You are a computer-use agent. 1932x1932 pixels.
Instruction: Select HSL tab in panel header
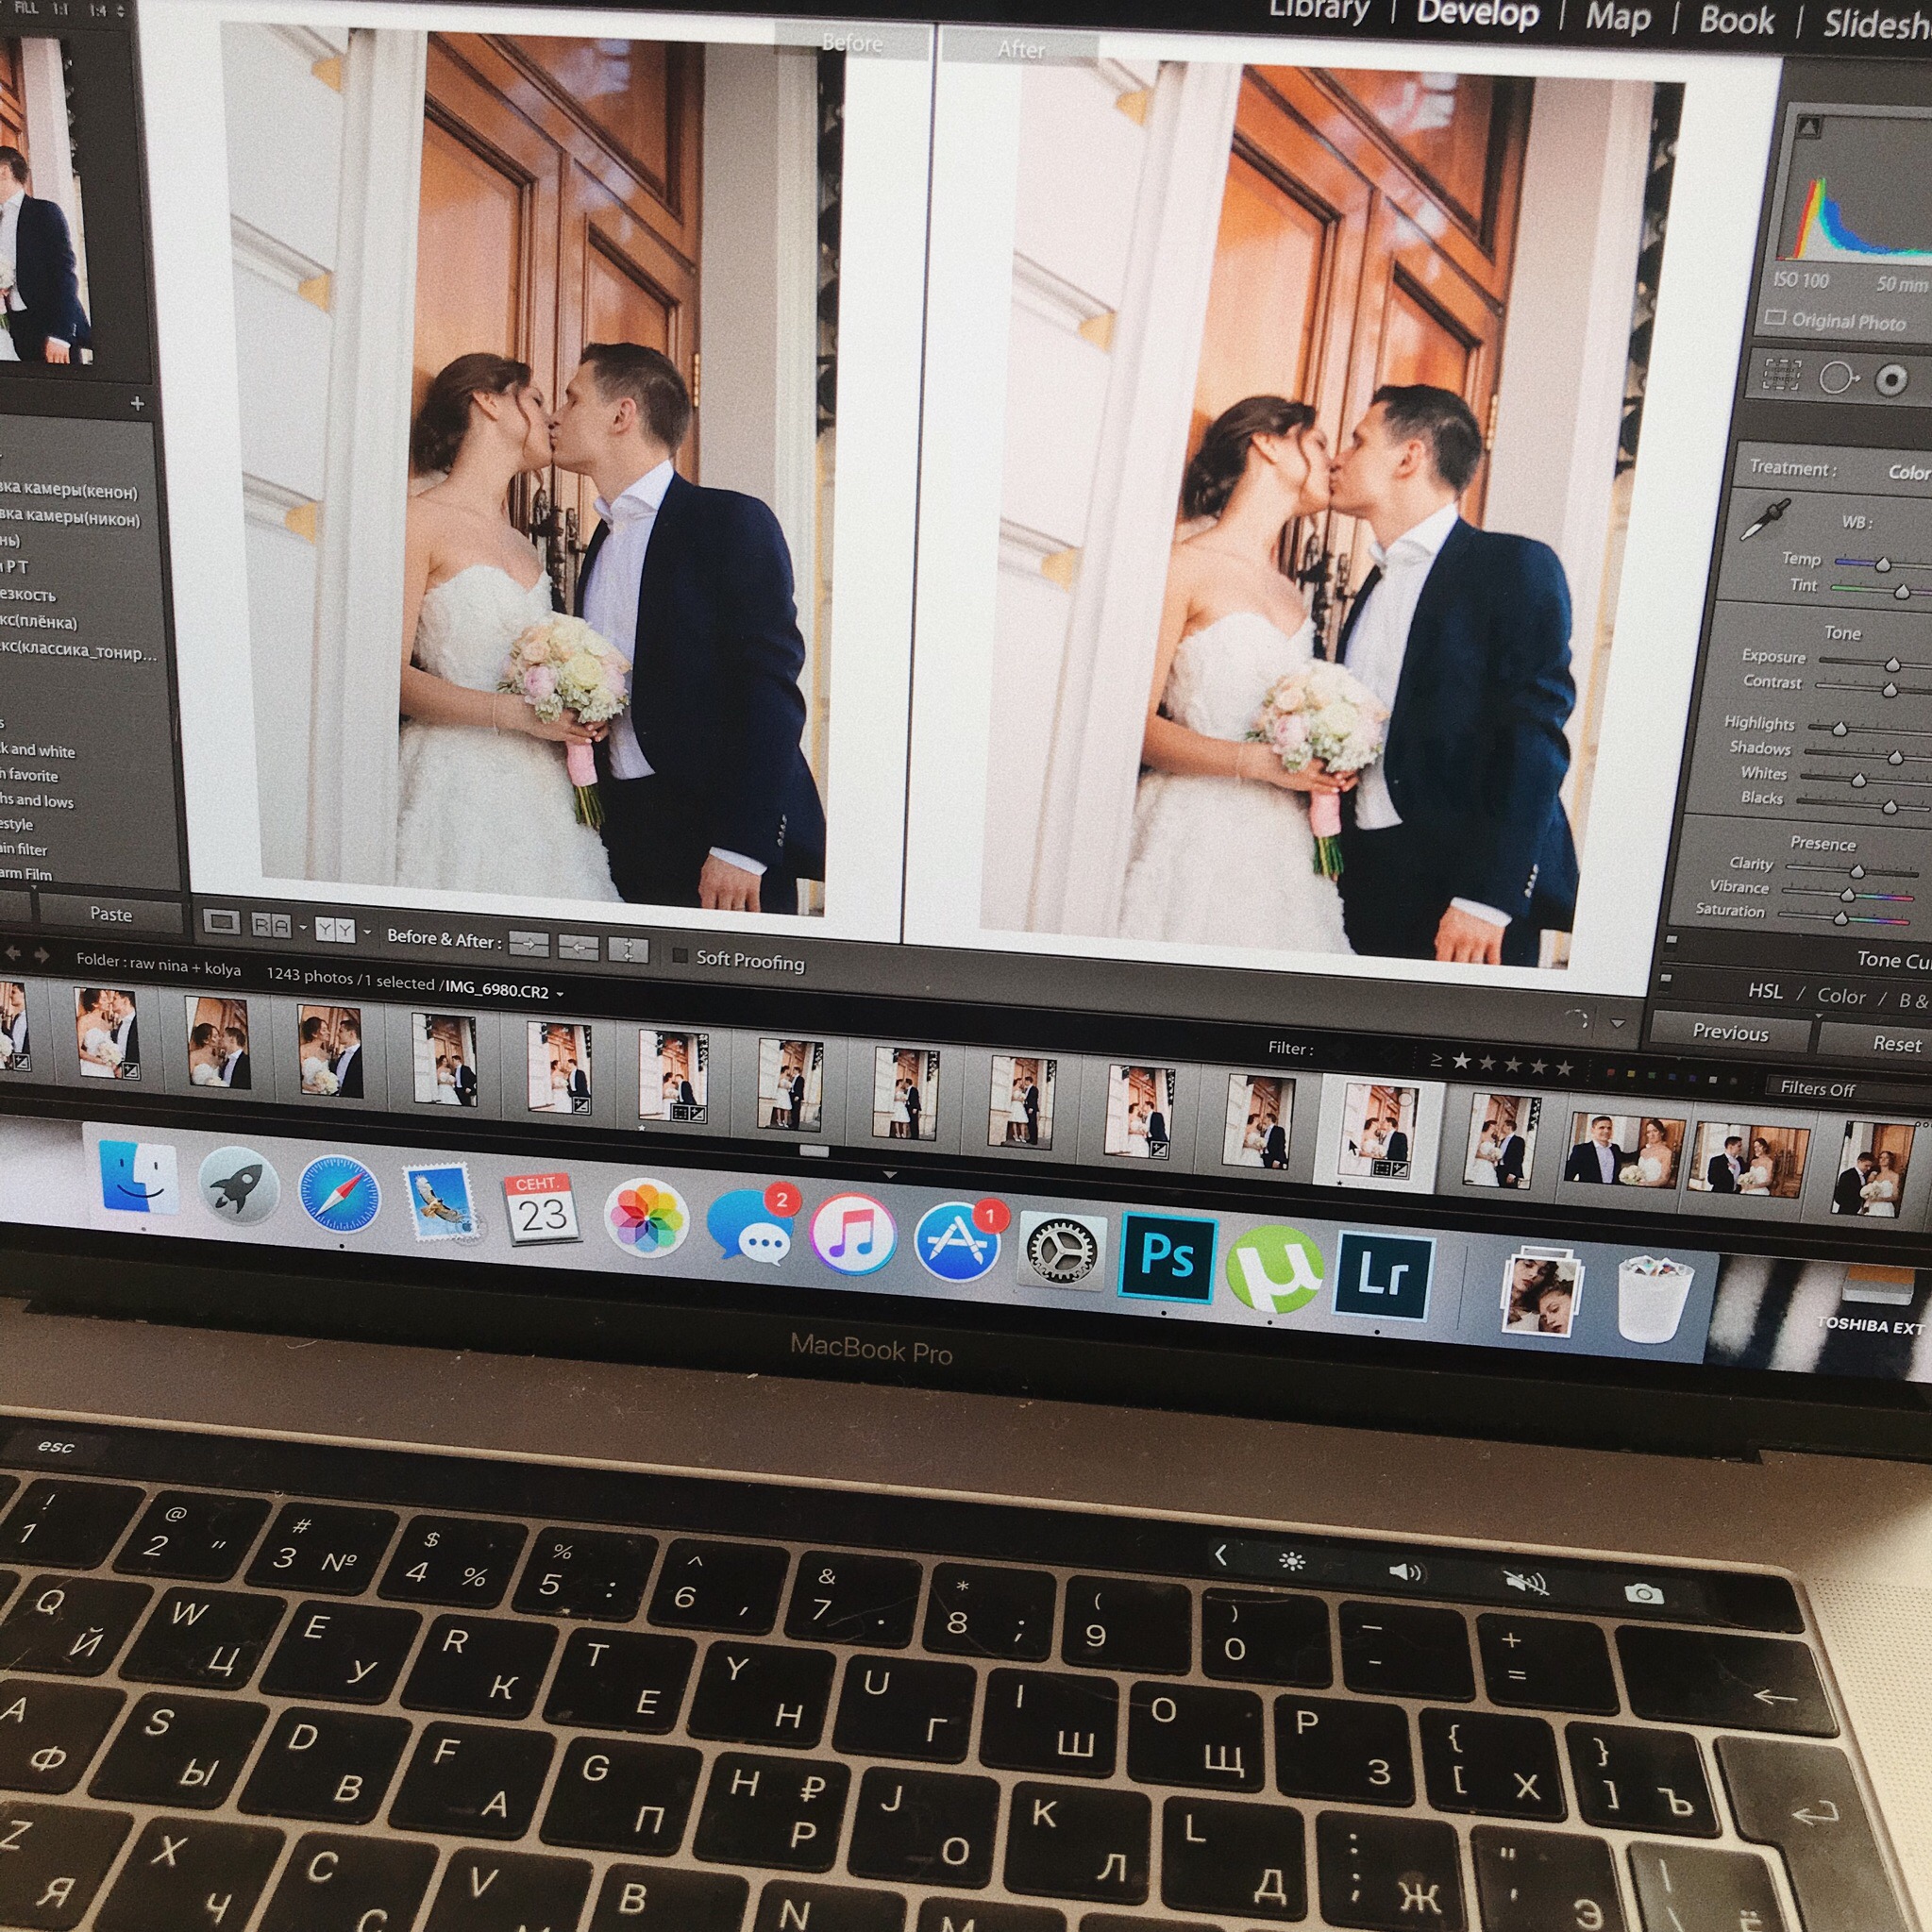pos(1765,991)
